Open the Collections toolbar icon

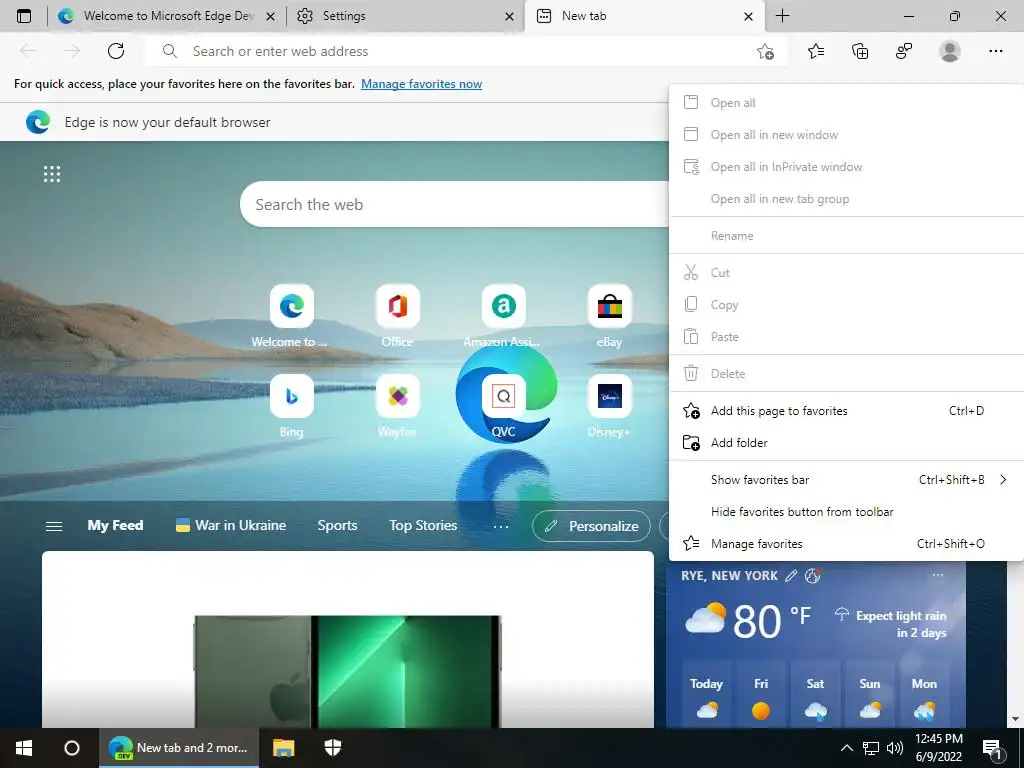coord(860,51)
